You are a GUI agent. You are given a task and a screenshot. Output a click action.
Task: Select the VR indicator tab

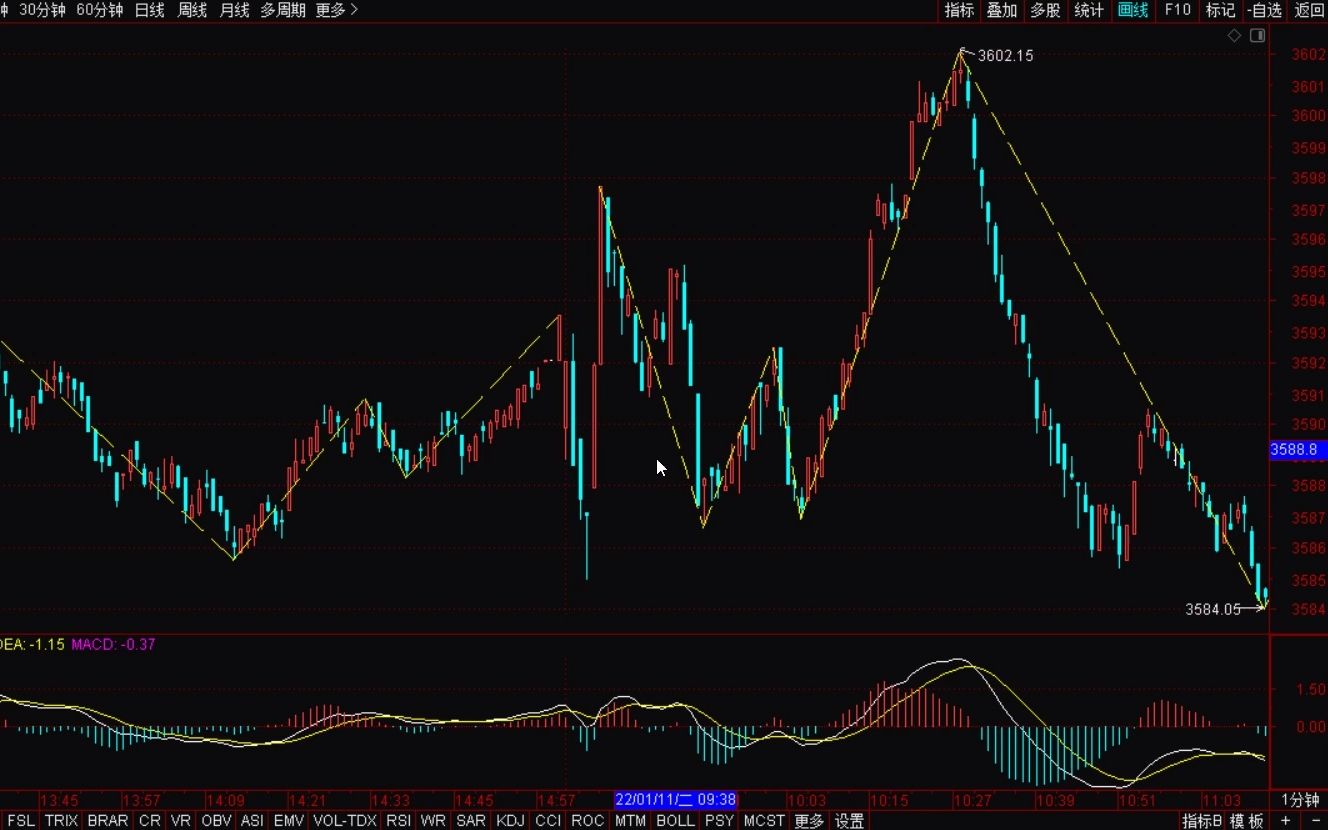click(181, 821)
